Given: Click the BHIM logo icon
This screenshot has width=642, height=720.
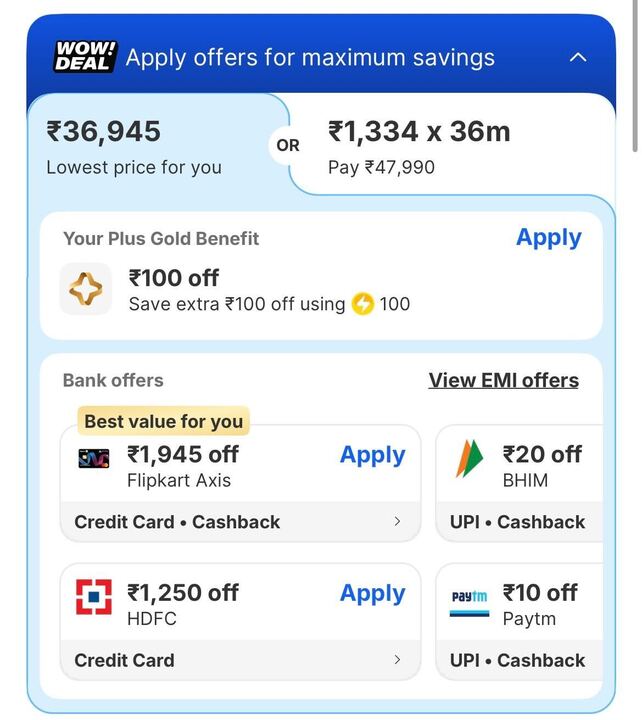Looking at the screenshot, I should [x=469, y=459].
